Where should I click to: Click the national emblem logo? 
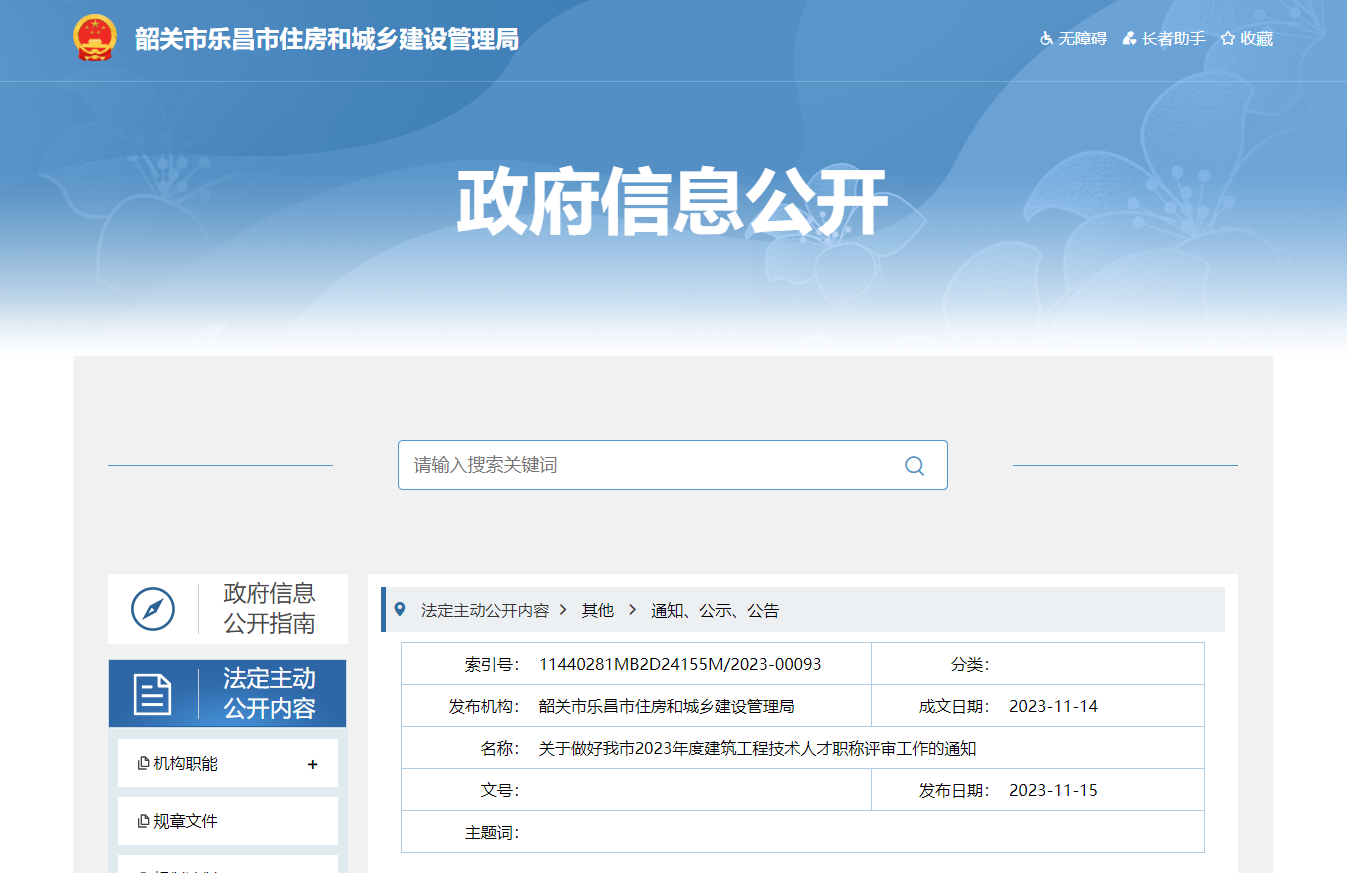(95, 38)
